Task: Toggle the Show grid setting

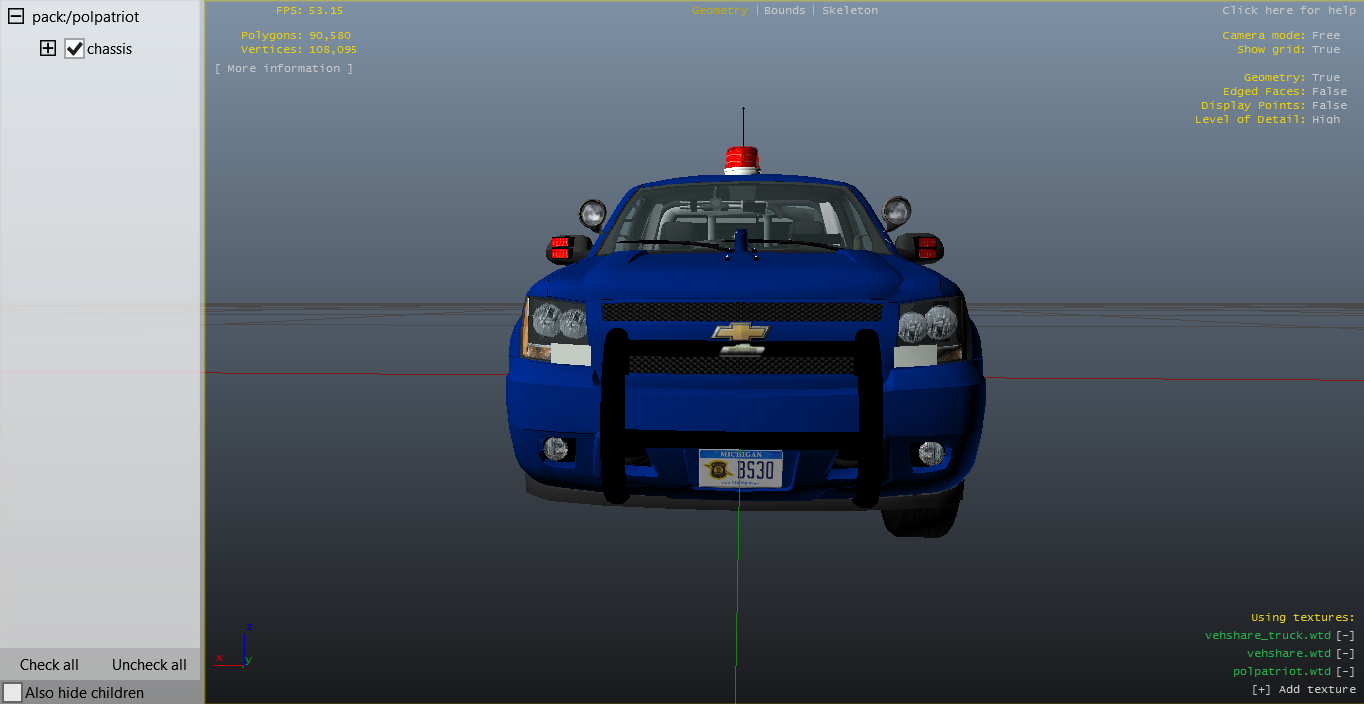Action: [x=1326, y=49]
